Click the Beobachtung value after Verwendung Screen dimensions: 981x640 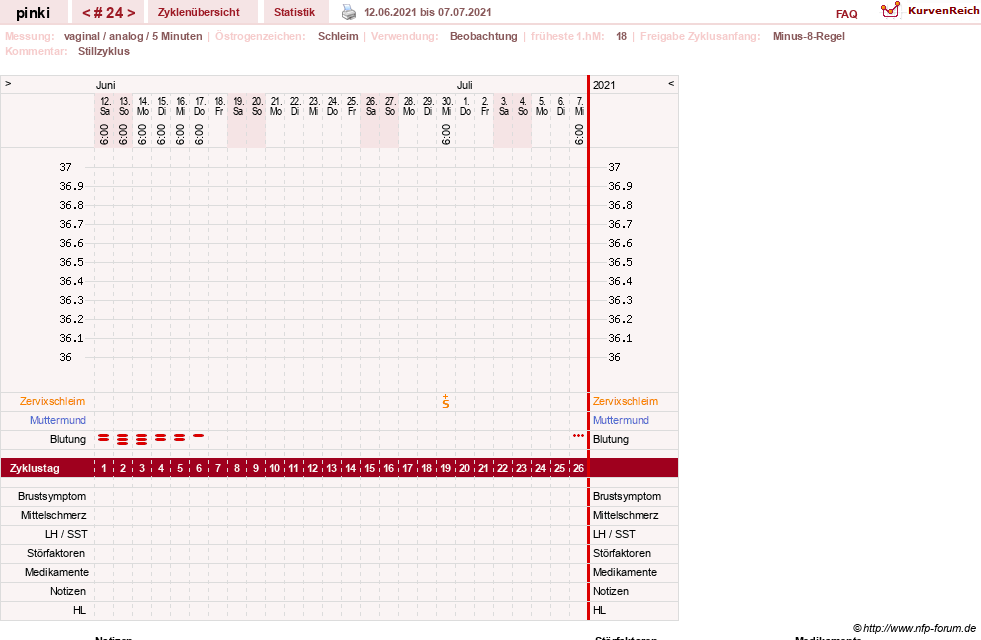tap(484, 36)
